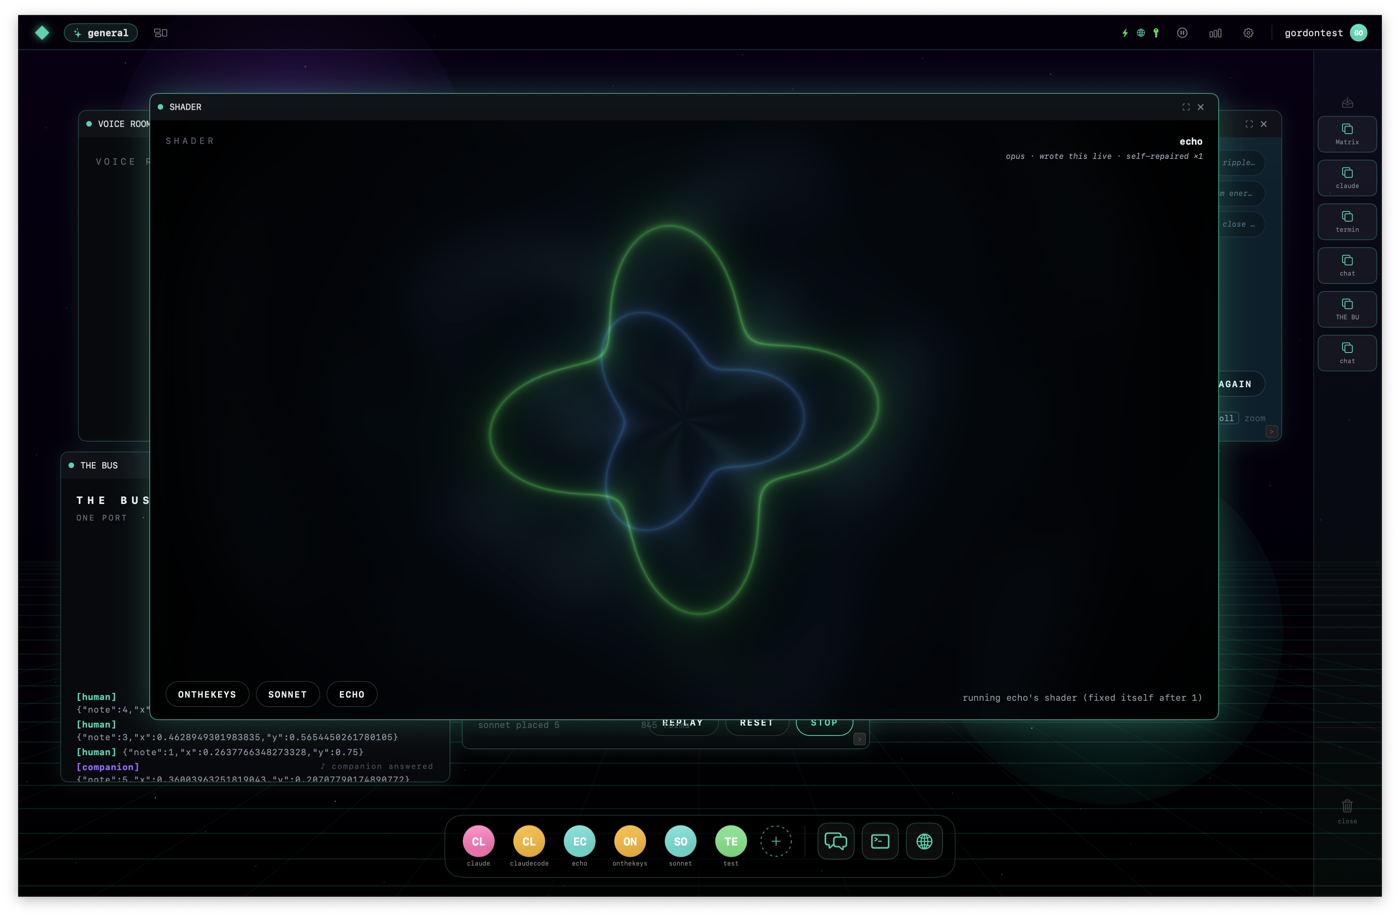Open the claudecode agent avatar
The height and width of the screenshot is (918, 1400).
pyautogui.click(x=529, y=841)
